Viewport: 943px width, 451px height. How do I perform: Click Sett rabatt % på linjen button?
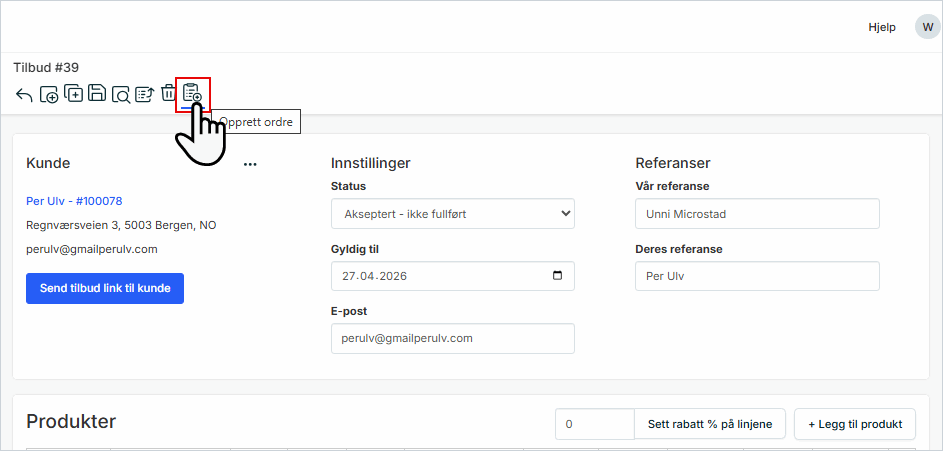[x=710, y=424]
